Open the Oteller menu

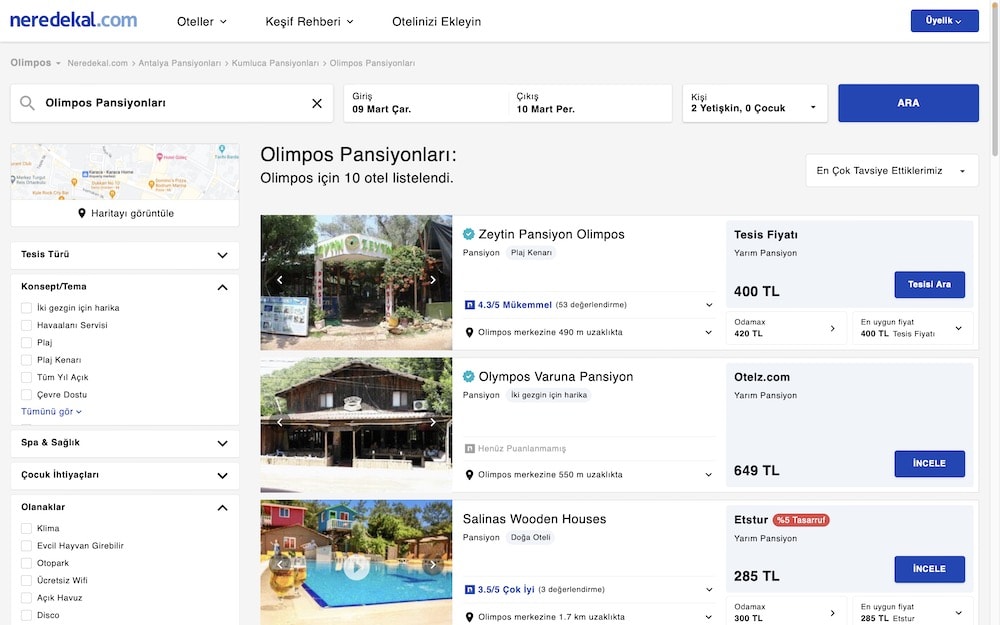[201, 21]
